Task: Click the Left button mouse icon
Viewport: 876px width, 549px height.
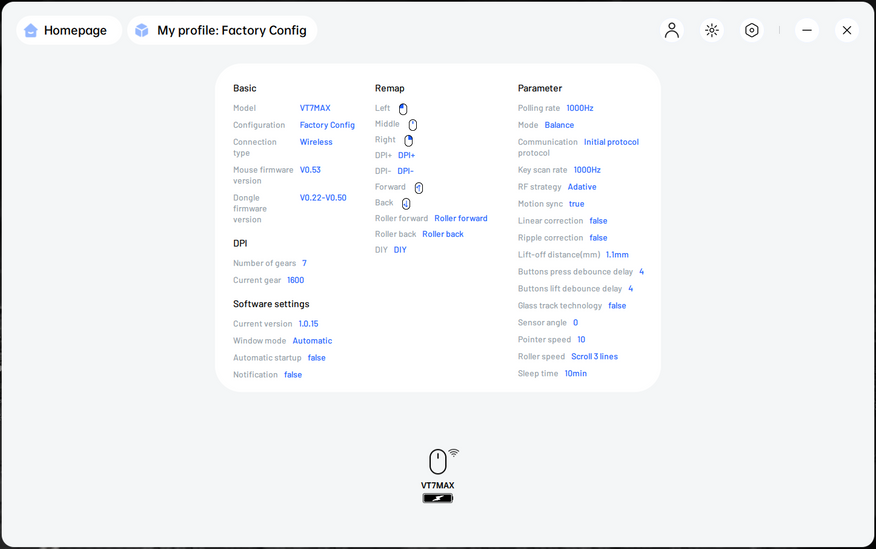Action: 403,109
